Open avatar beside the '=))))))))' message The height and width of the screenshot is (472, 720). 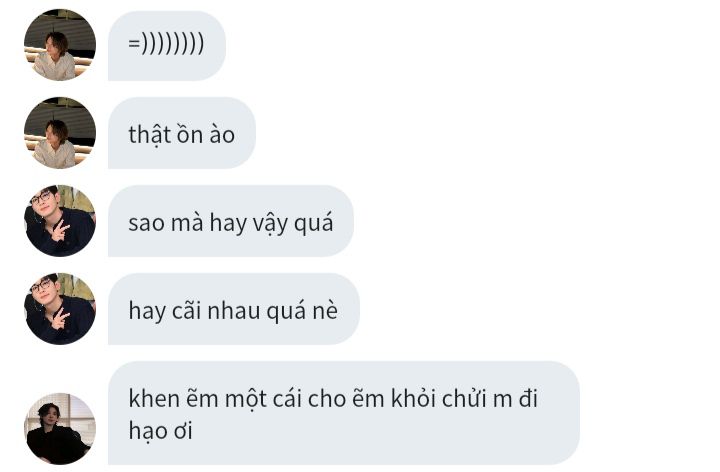click(60, 45)
